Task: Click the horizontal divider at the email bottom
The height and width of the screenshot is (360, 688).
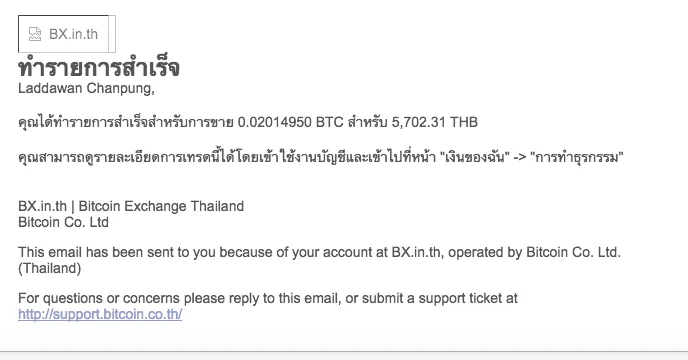Action: [344, 351]
